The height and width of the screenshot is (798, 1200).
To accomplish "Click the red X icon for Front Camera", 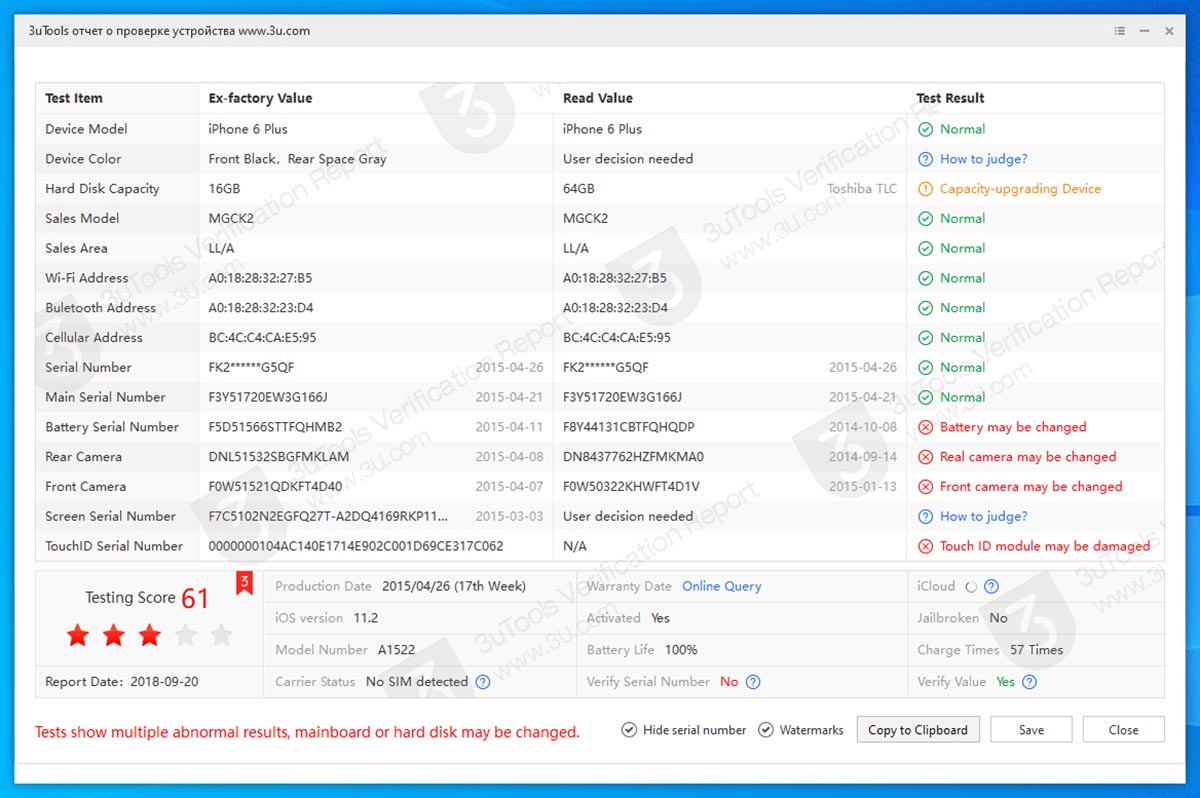I will 925,487.
